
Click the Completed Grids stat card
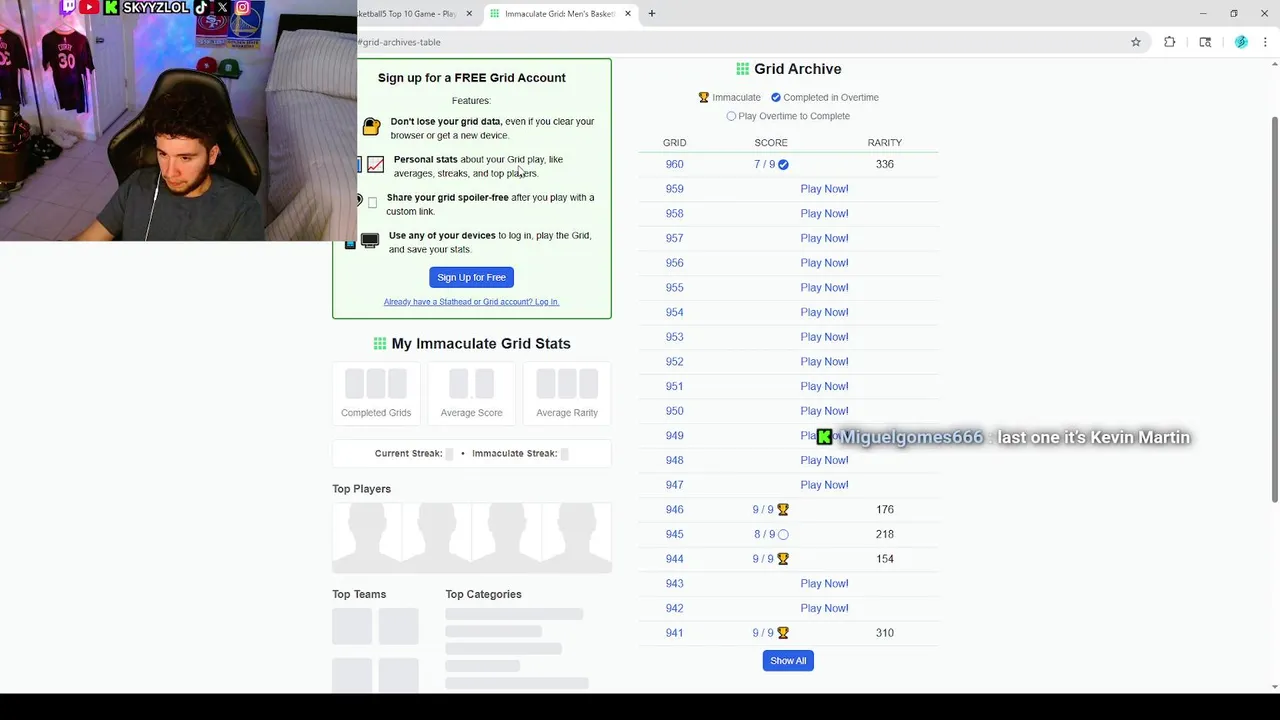coord(376,393)
